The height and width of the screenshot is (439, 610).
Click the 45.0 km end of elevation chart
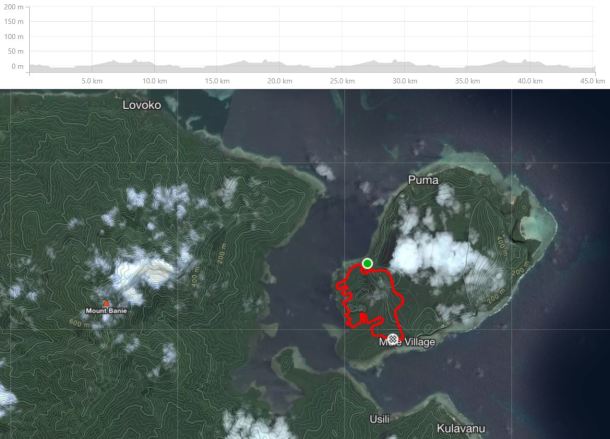[x=593, y=80]
